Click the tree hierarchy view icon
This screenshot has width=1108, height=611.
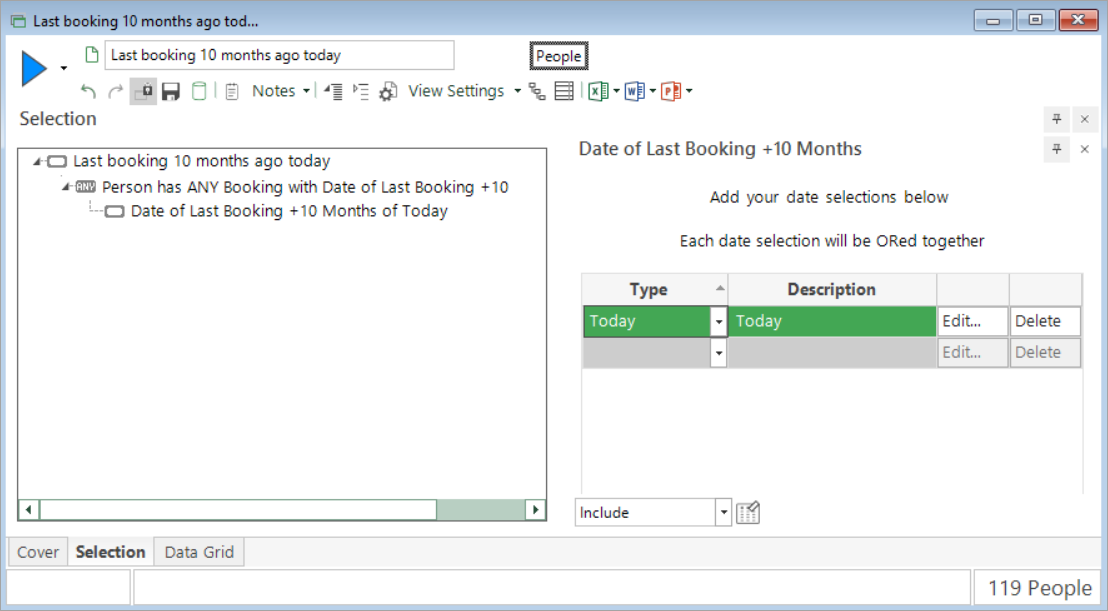[x=537, y=91]
